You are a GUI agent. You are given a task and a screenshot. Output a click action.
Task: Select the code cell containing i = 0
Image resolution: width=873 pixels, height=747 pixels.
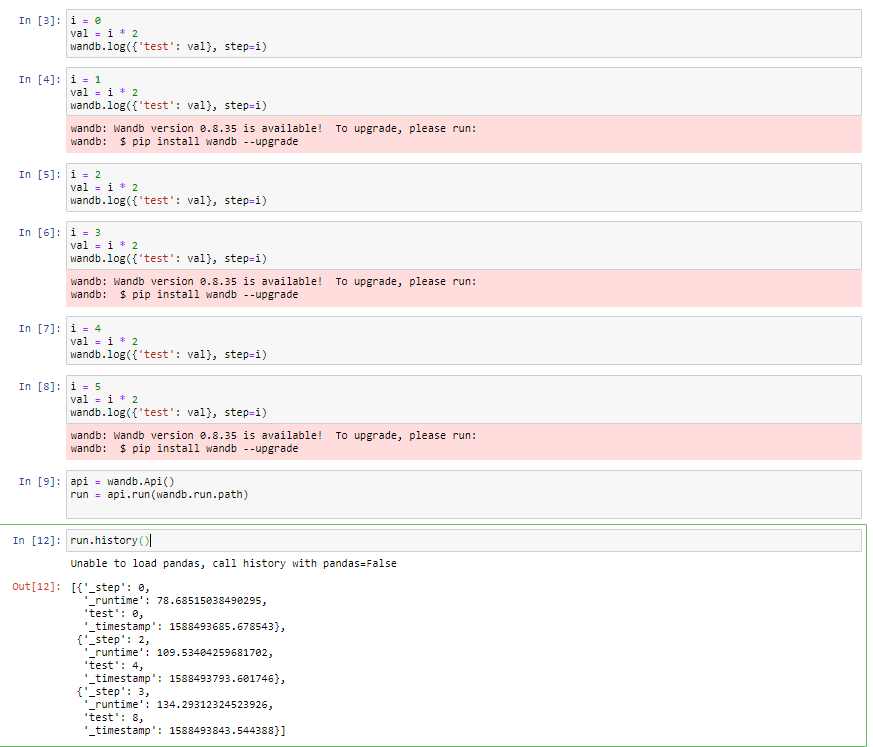[x=200, y=33]
